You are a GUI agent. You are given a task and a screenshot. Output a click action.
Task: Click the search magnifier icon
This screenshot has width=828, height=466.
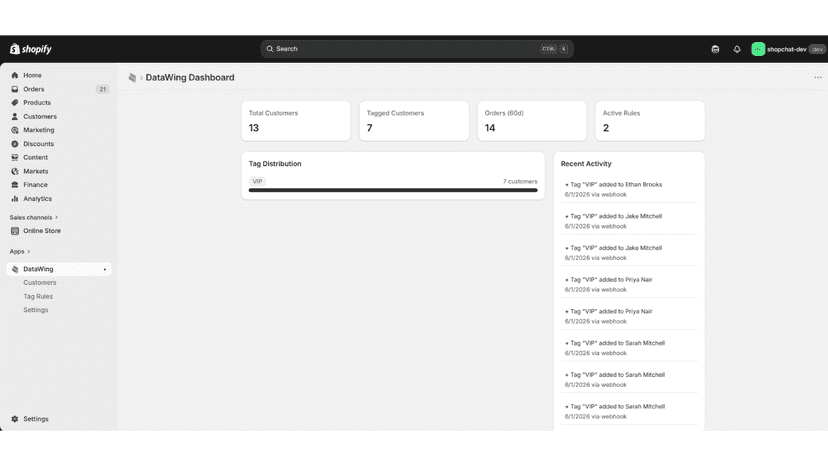(x=270, y=49)
